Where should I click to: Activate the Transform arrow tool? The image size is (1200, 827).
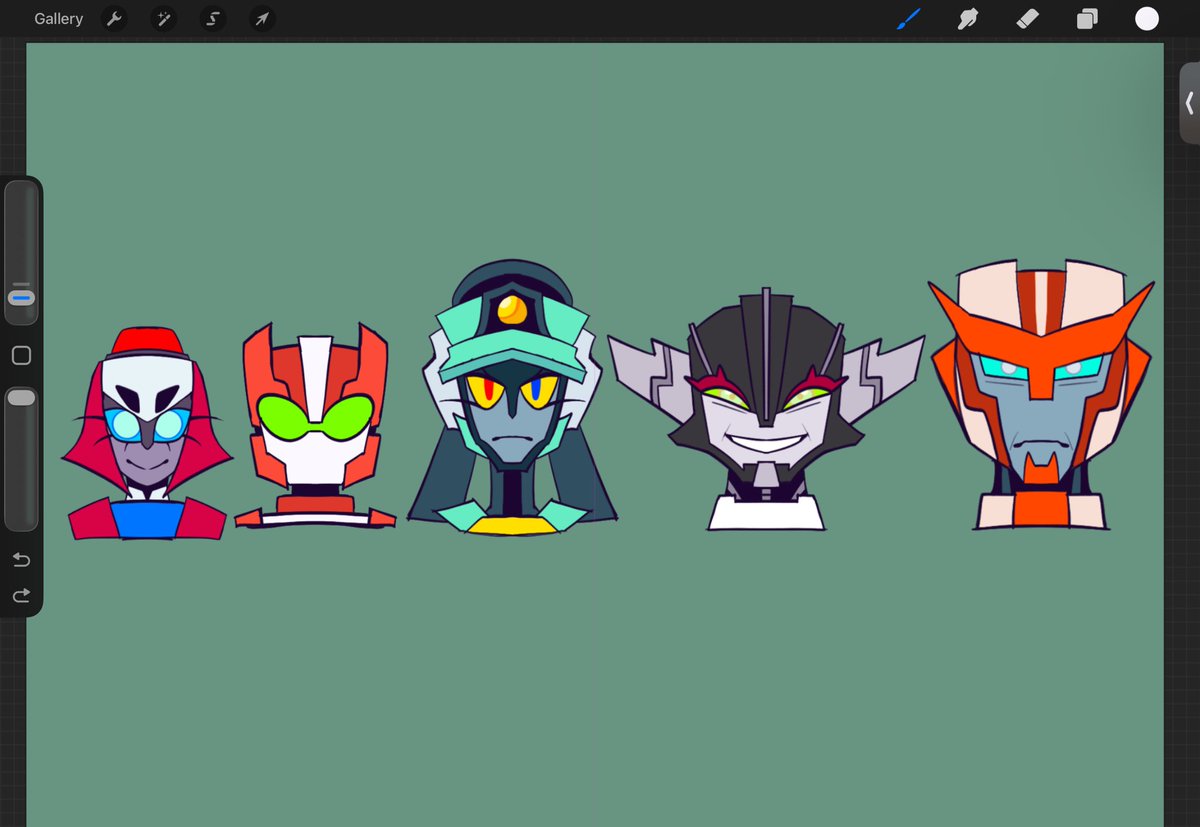[261, 19]
